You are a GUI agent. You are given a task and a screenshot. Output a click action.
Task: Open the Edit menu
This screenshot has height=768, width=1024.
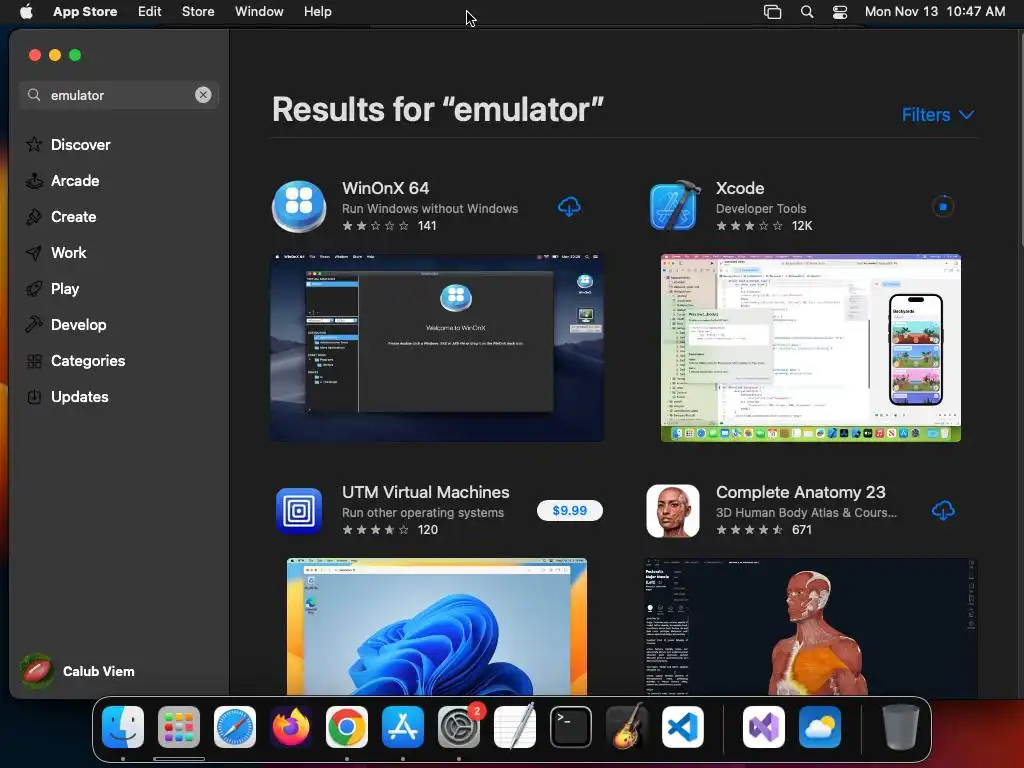click(150, 12)
